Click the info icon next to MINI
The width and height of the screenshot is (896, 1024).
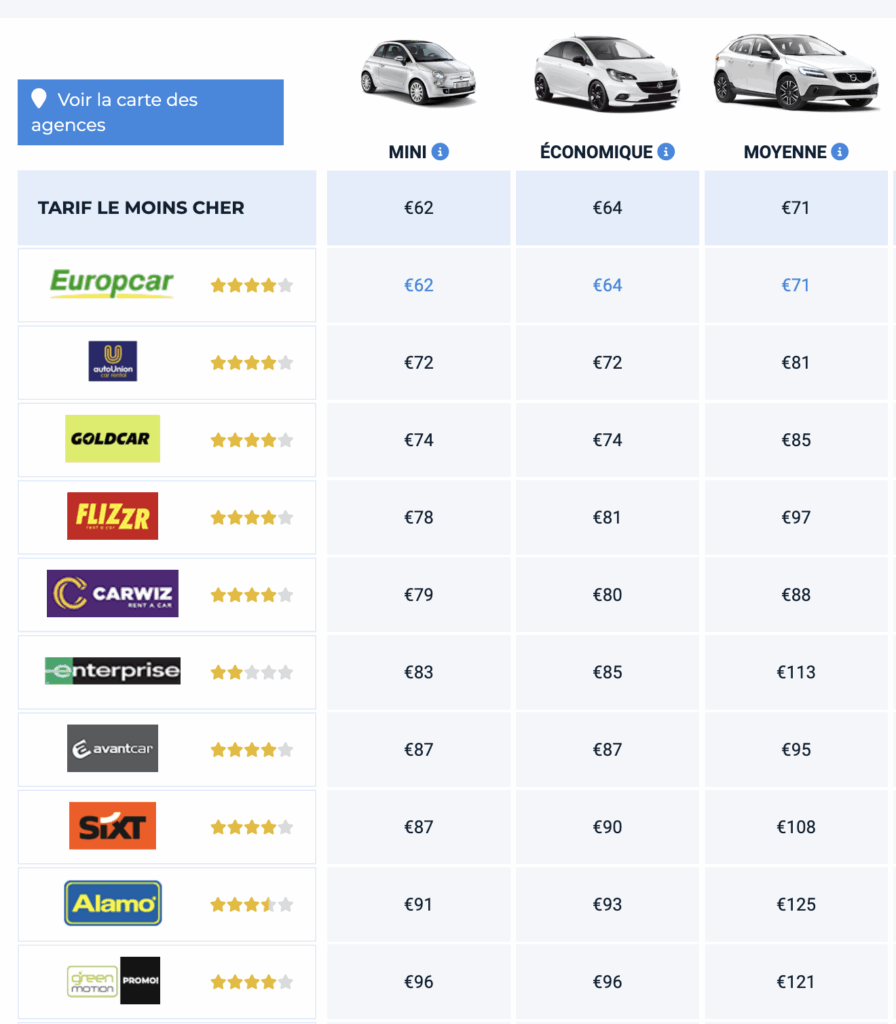[x=440, y=152]
